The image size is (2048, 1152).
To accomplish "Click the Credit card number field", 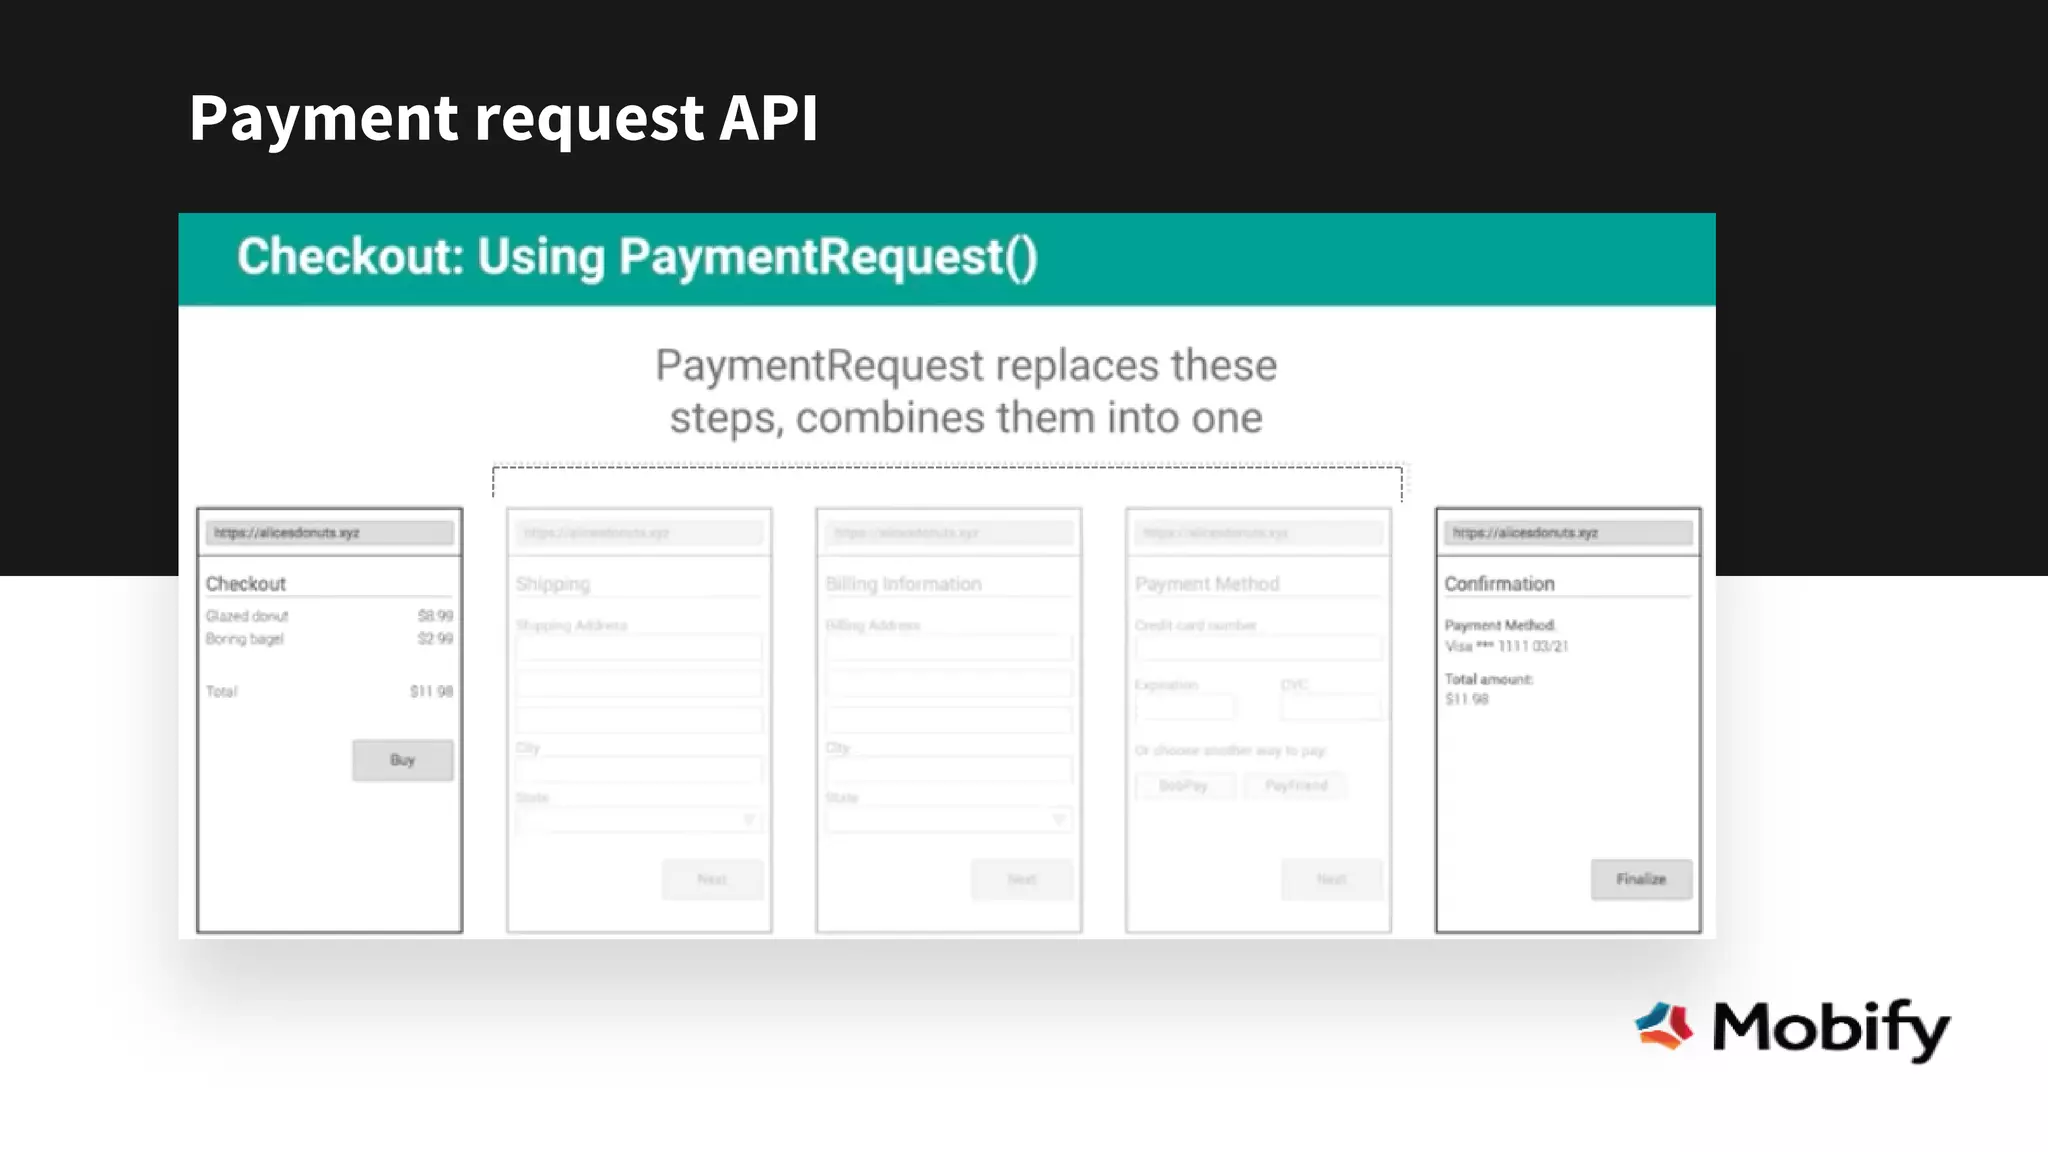I will point(1258,648).
